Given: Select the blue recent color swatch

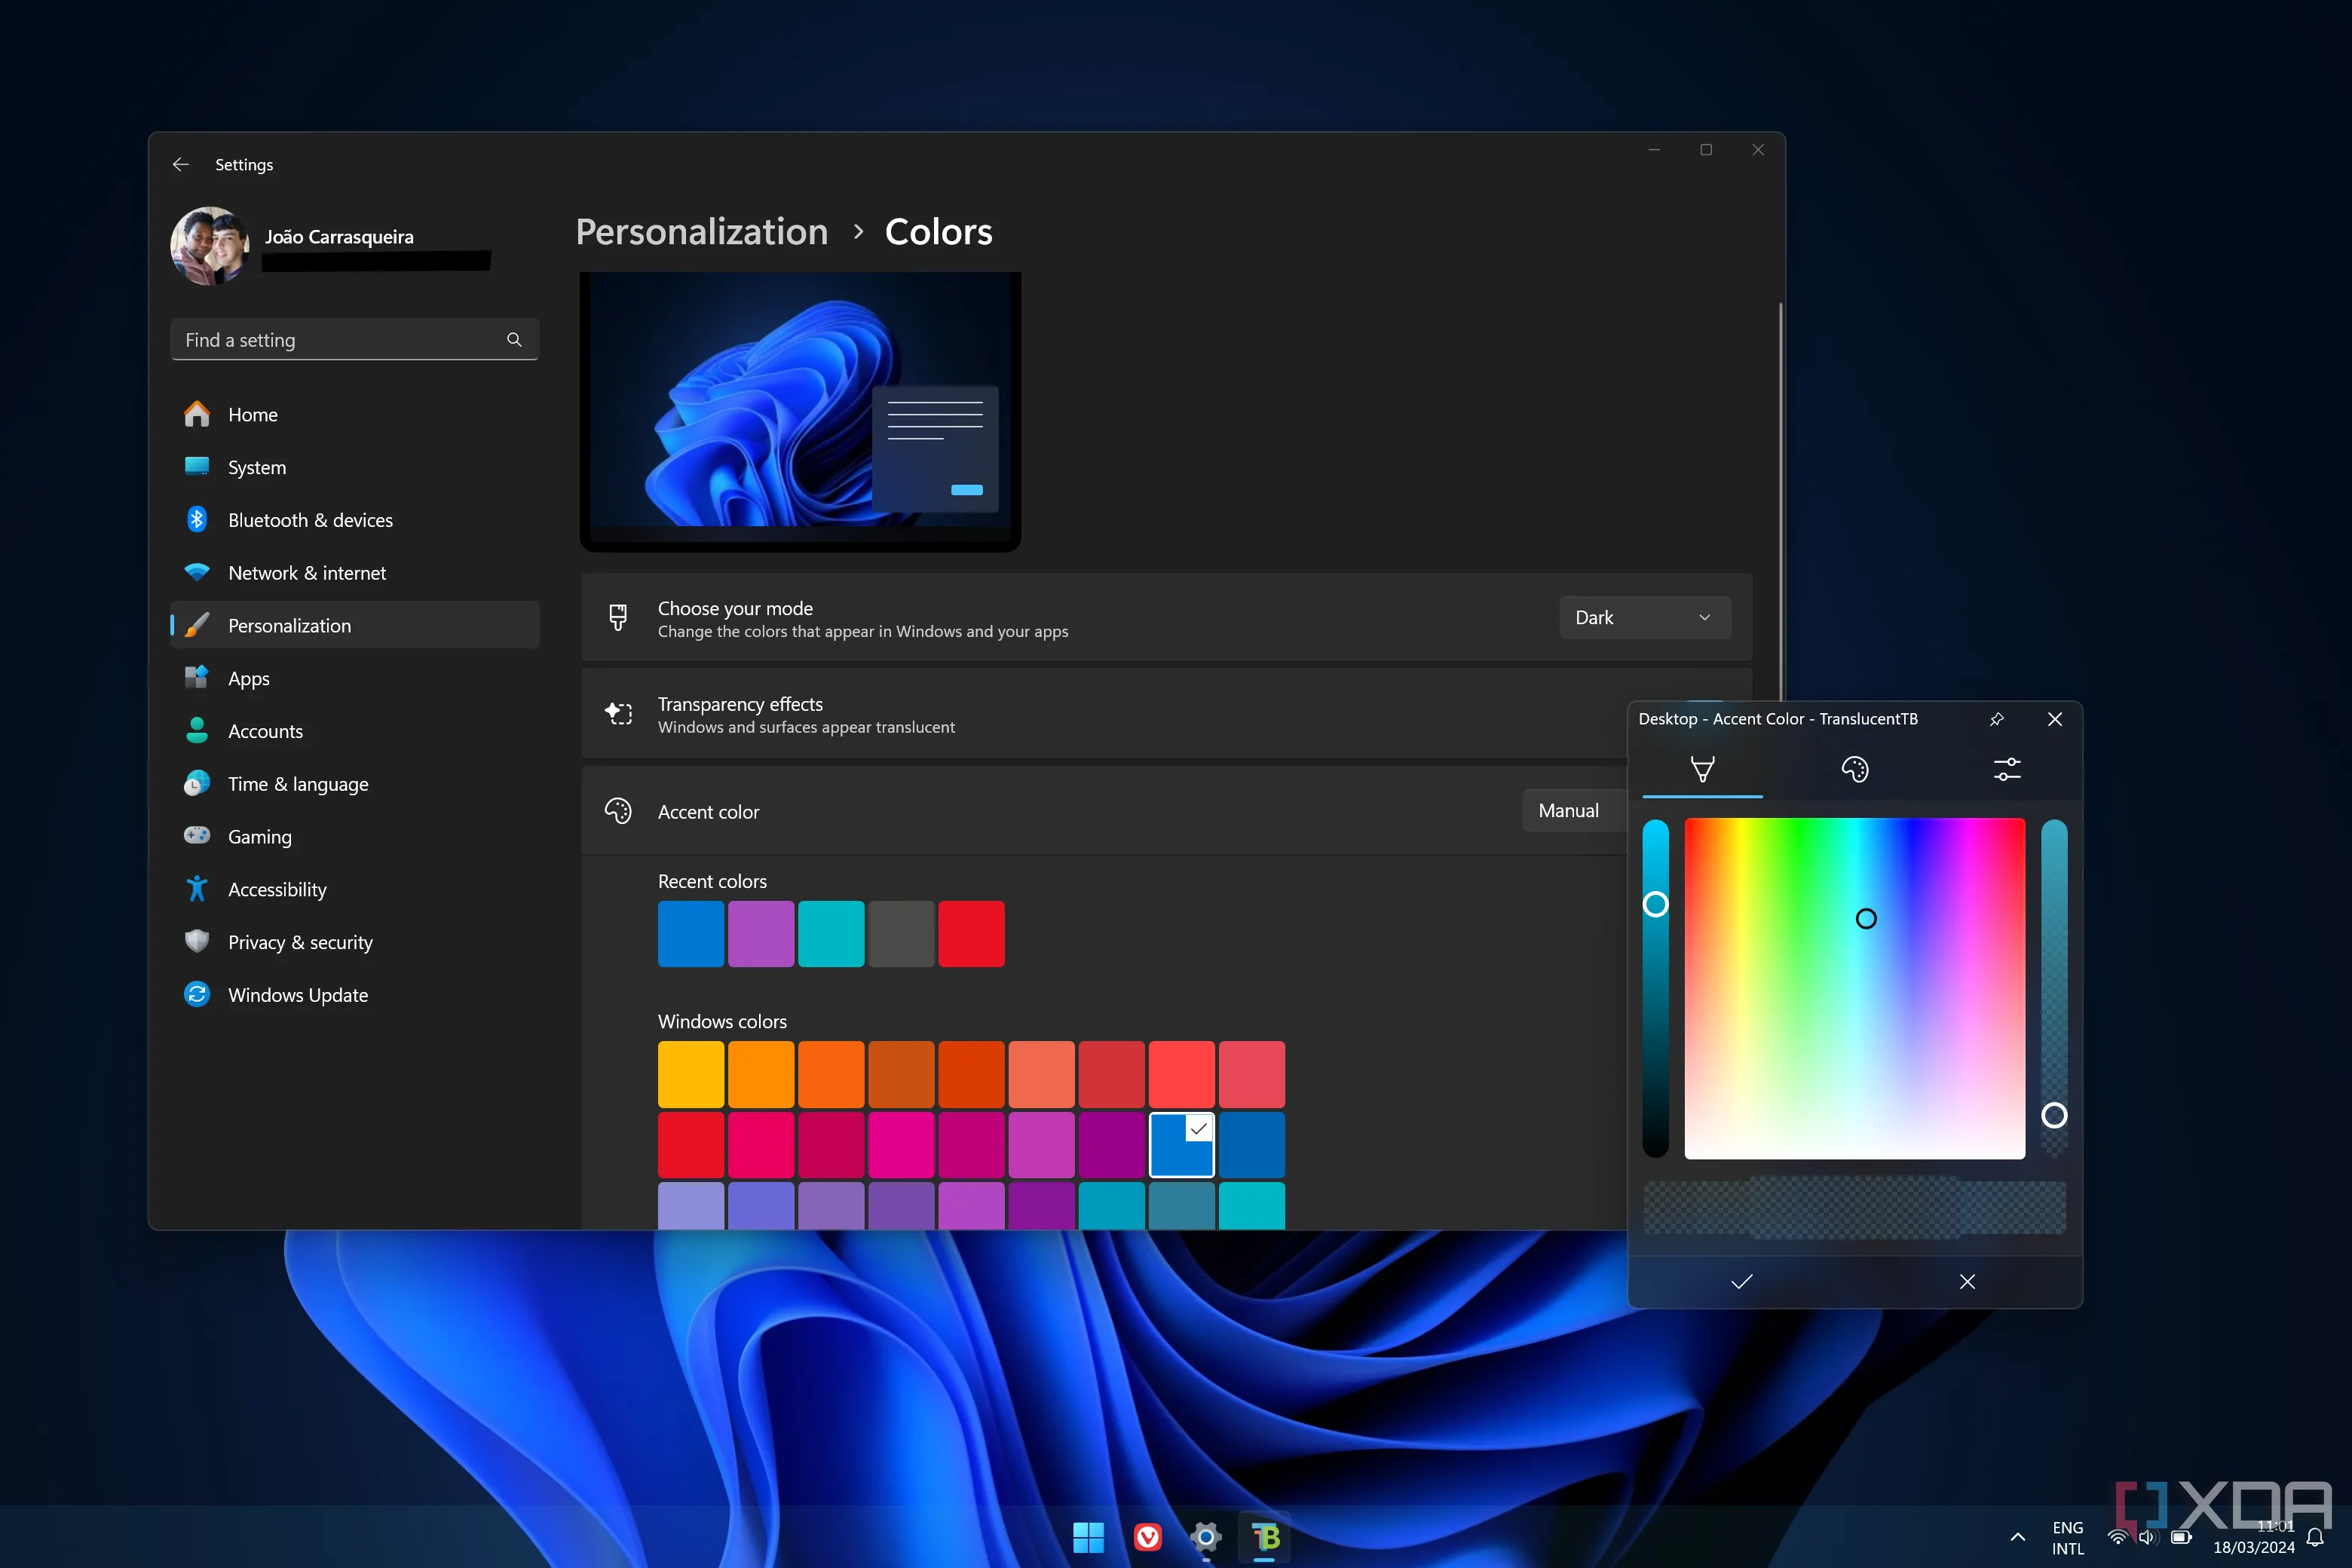Looking at the screenshot, I should pos(691,934).
